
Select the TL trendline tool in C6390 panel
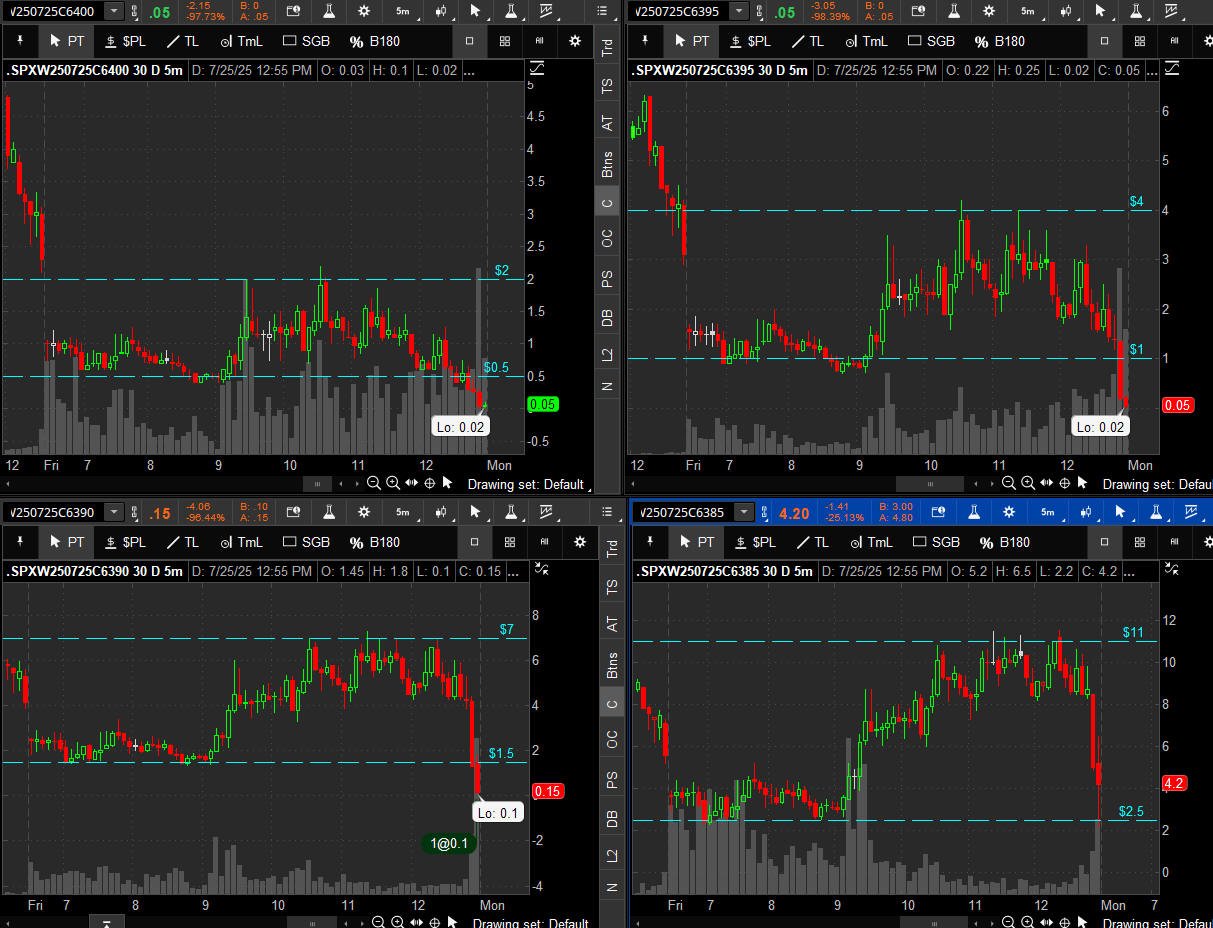(x=182, y=542)
